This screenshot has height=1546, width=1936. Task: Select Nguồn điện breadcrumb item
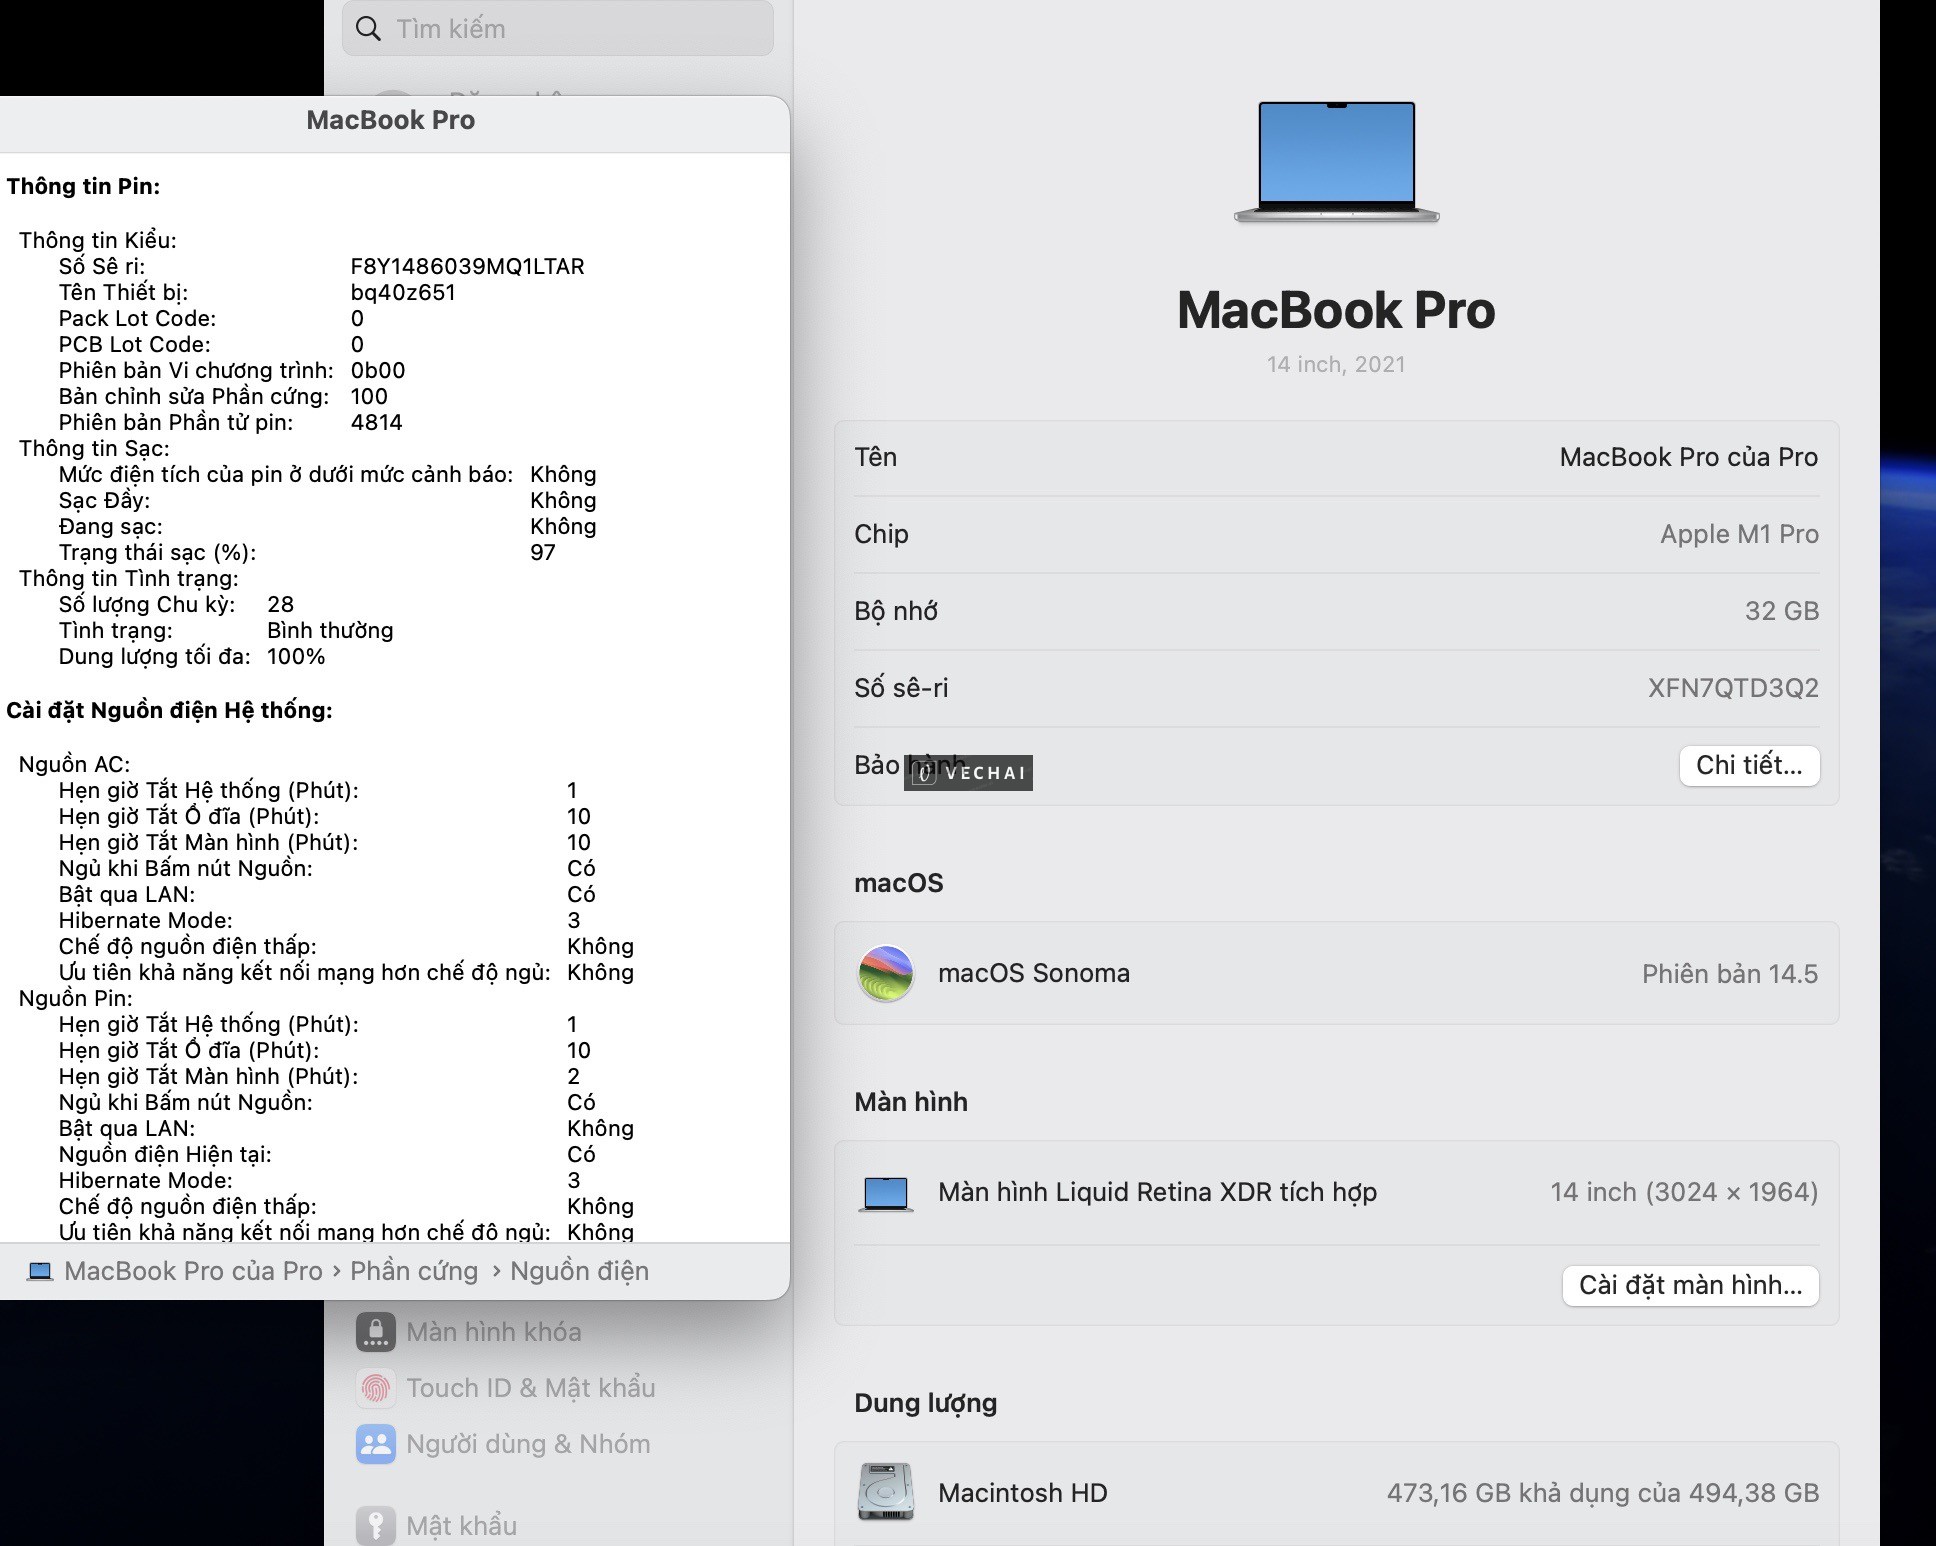(x=579, y=1270)
